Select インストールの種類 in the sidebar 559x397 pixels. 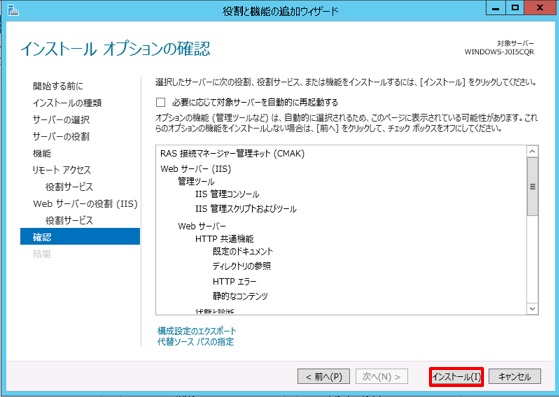(x=67, y=103)
